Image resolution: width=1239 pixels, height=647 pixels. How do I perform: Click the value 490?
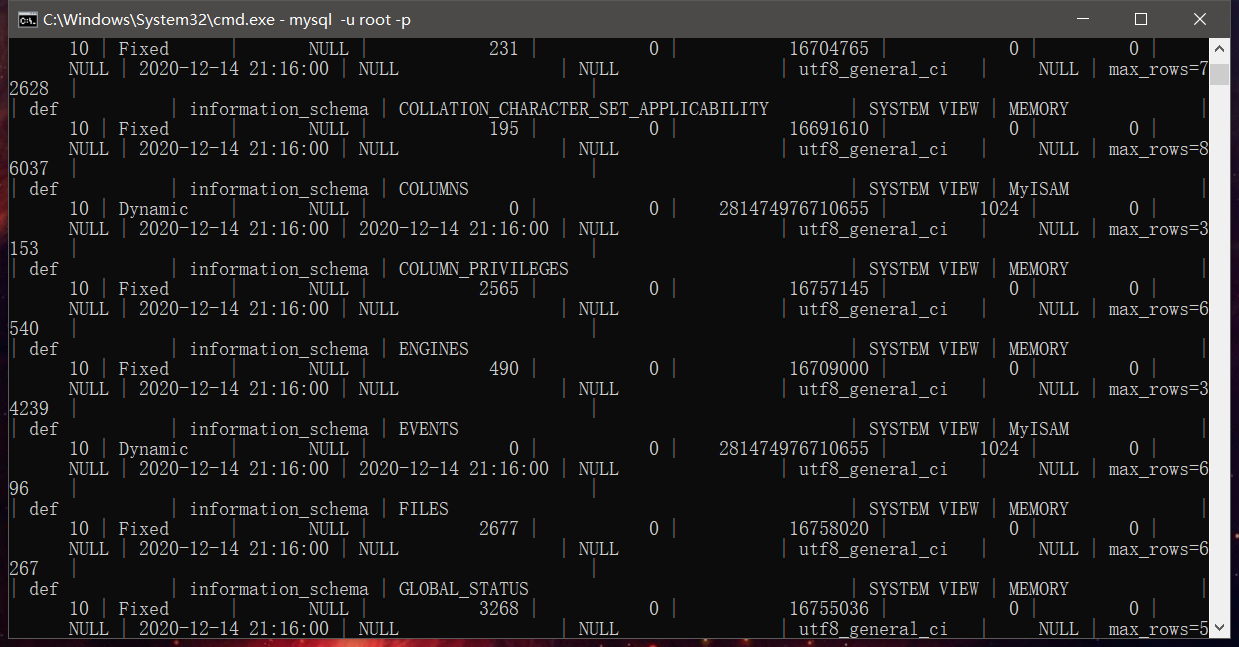tap(504, 369)
